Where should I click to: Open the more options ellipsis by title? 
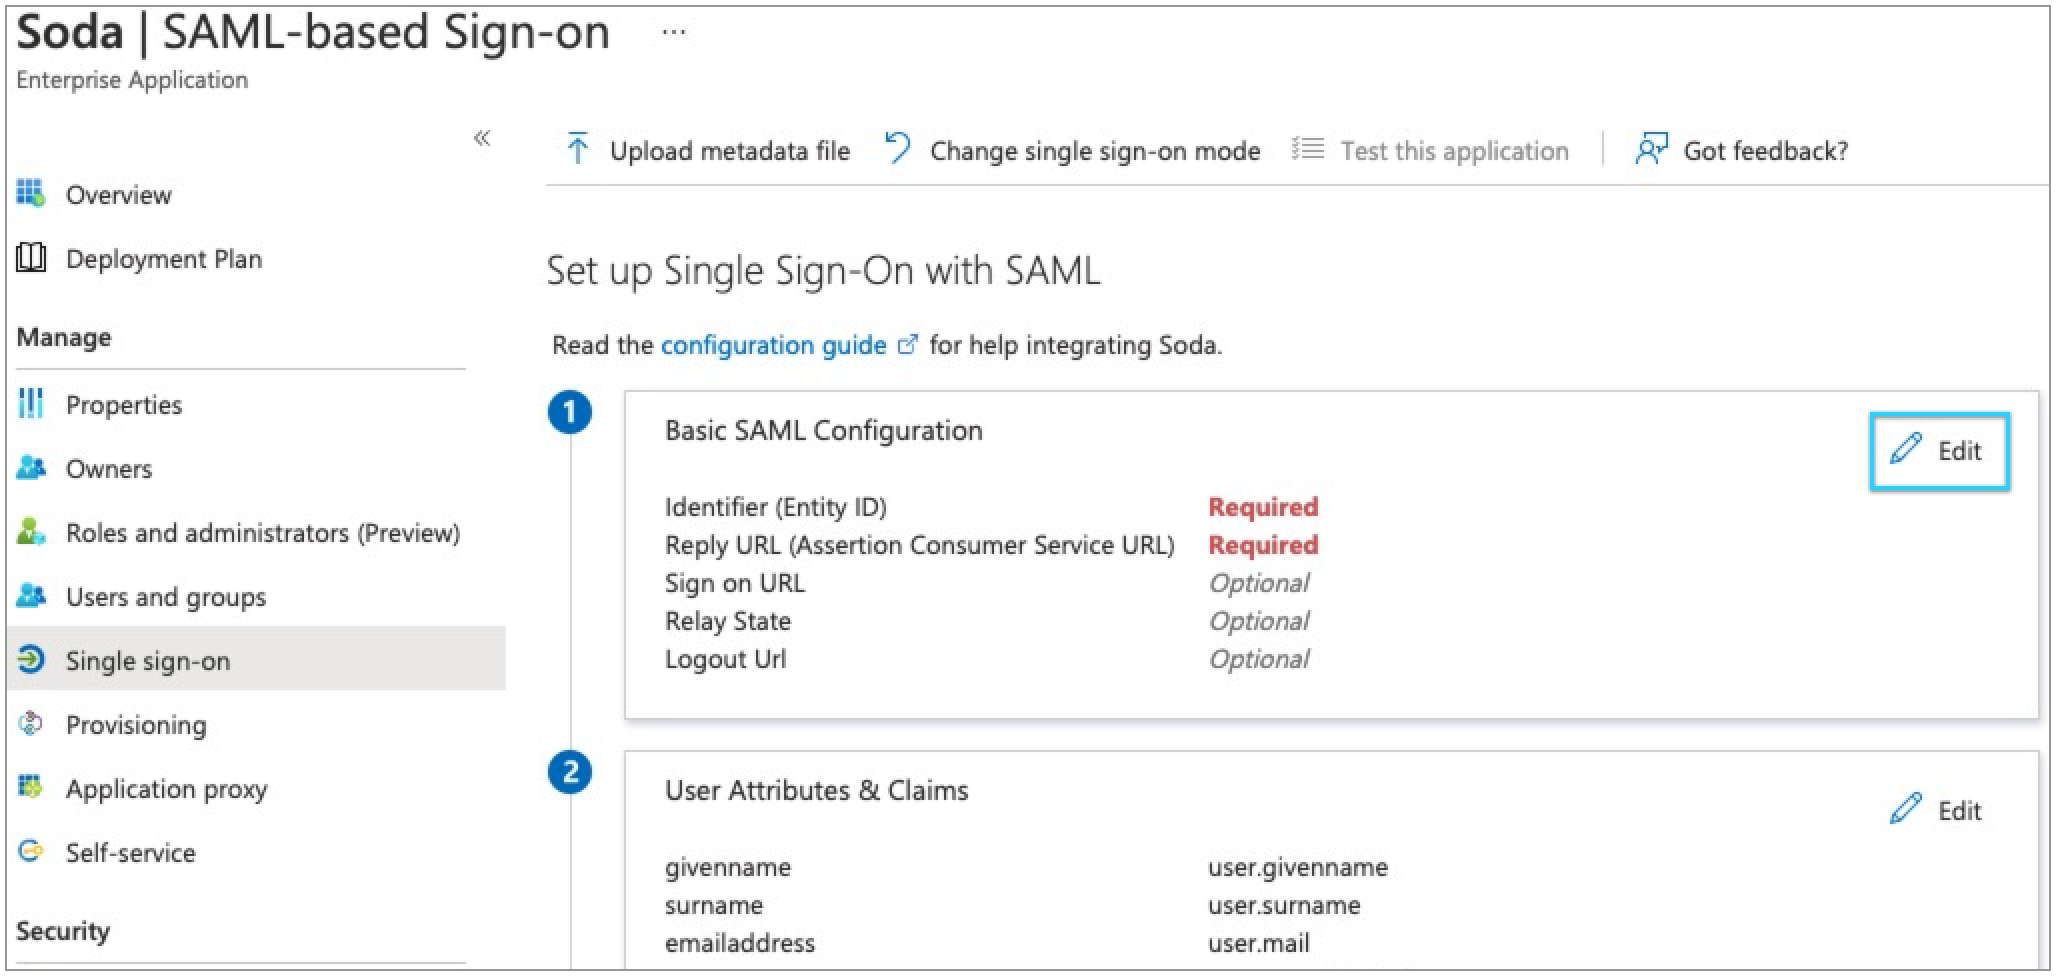pos(674,33)
